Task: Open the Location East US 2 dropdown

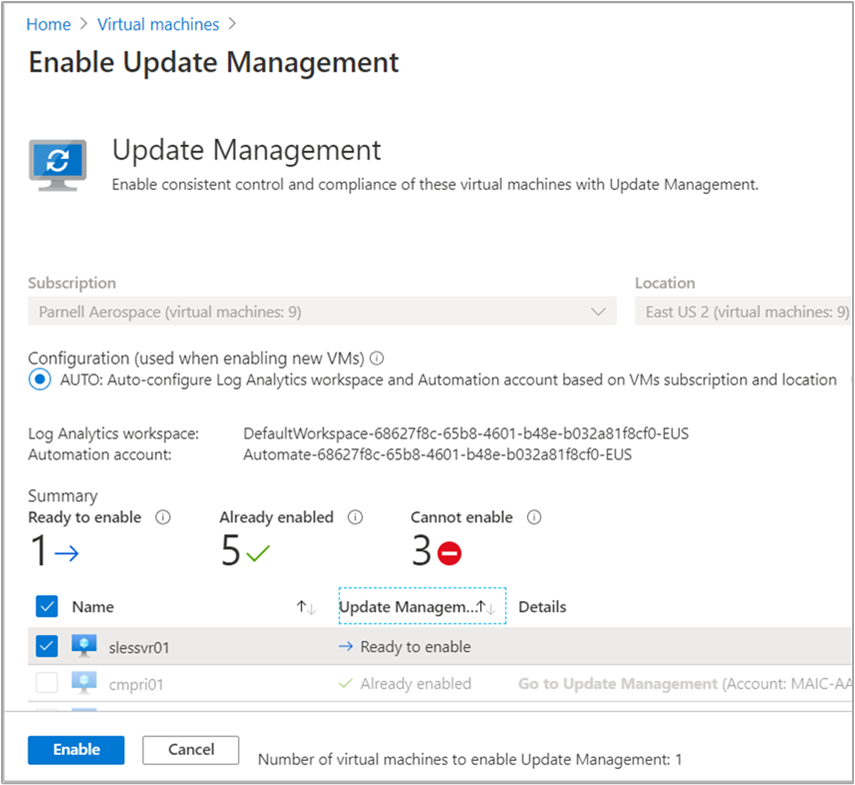Action: pyautogui.click(x=743, y=311)
